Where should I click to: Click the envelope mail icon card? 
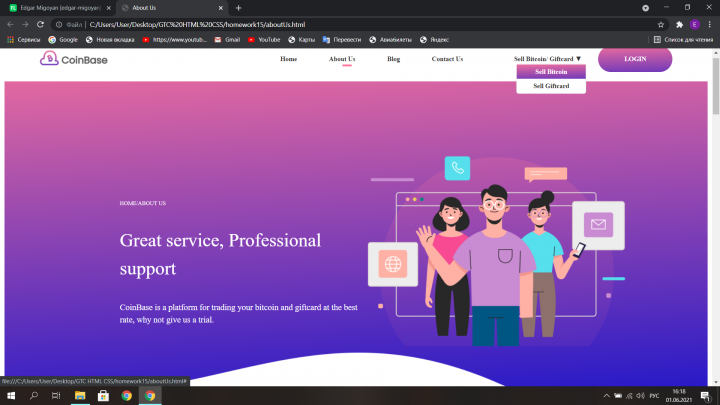pyautogui.click(x=598, y=225)
